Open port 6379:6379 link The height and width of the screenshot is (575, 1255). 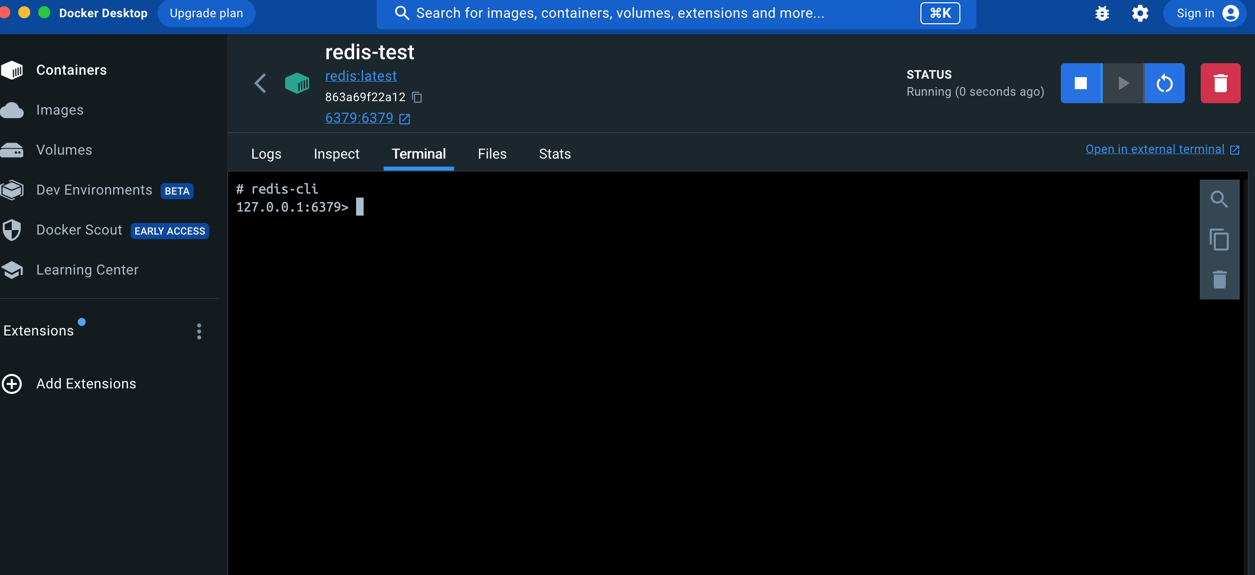(x=359, y=118)
